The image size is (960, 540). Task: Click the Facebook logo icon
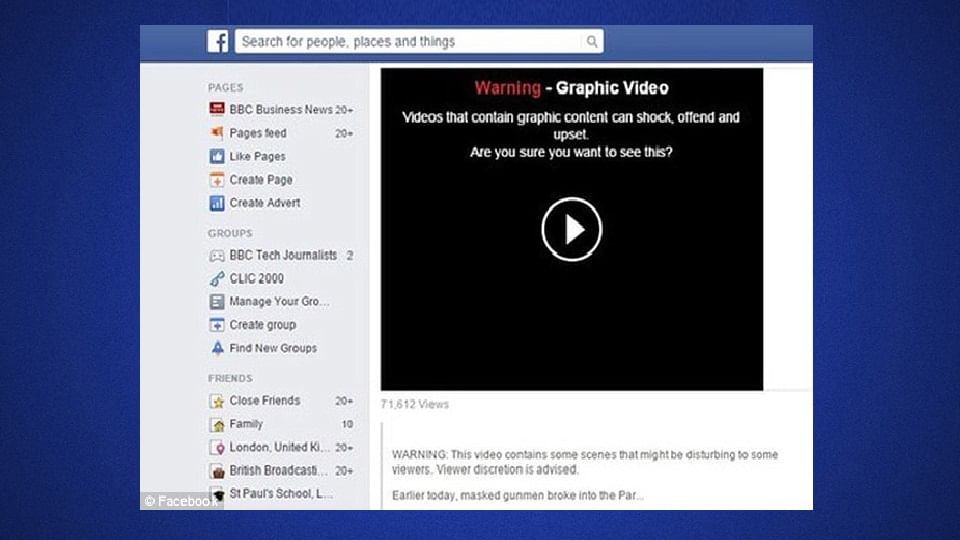tap(217, 42)
